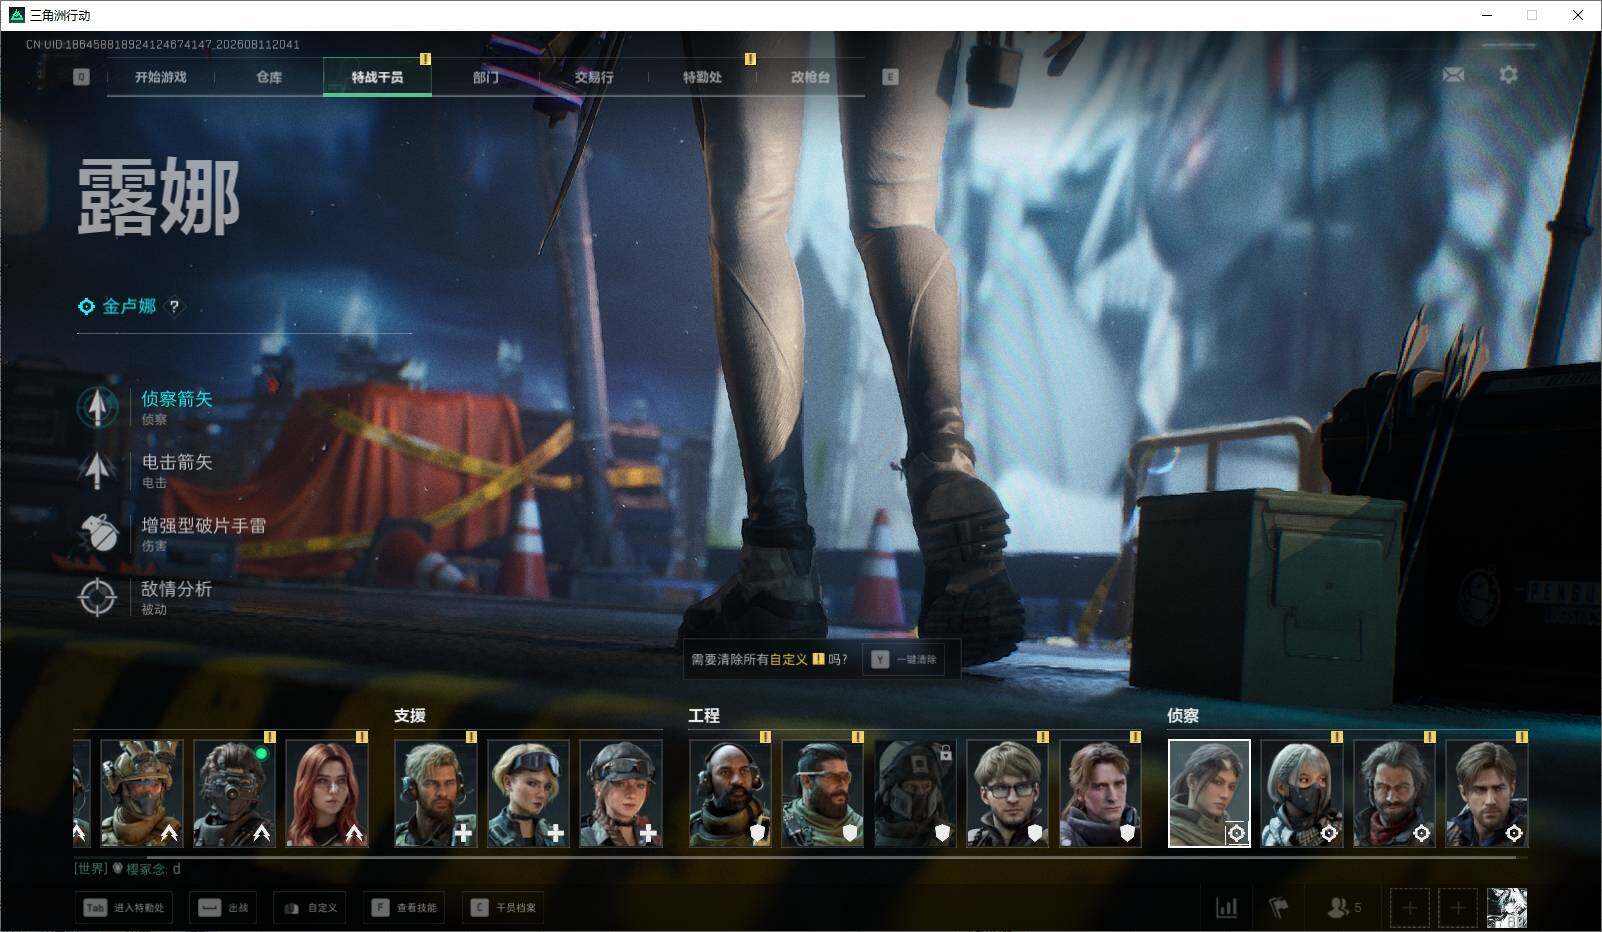Select the bald engineer operator with headset
Screen dimensions: 1602x932
pyautogui.click(x=730, y=793)
